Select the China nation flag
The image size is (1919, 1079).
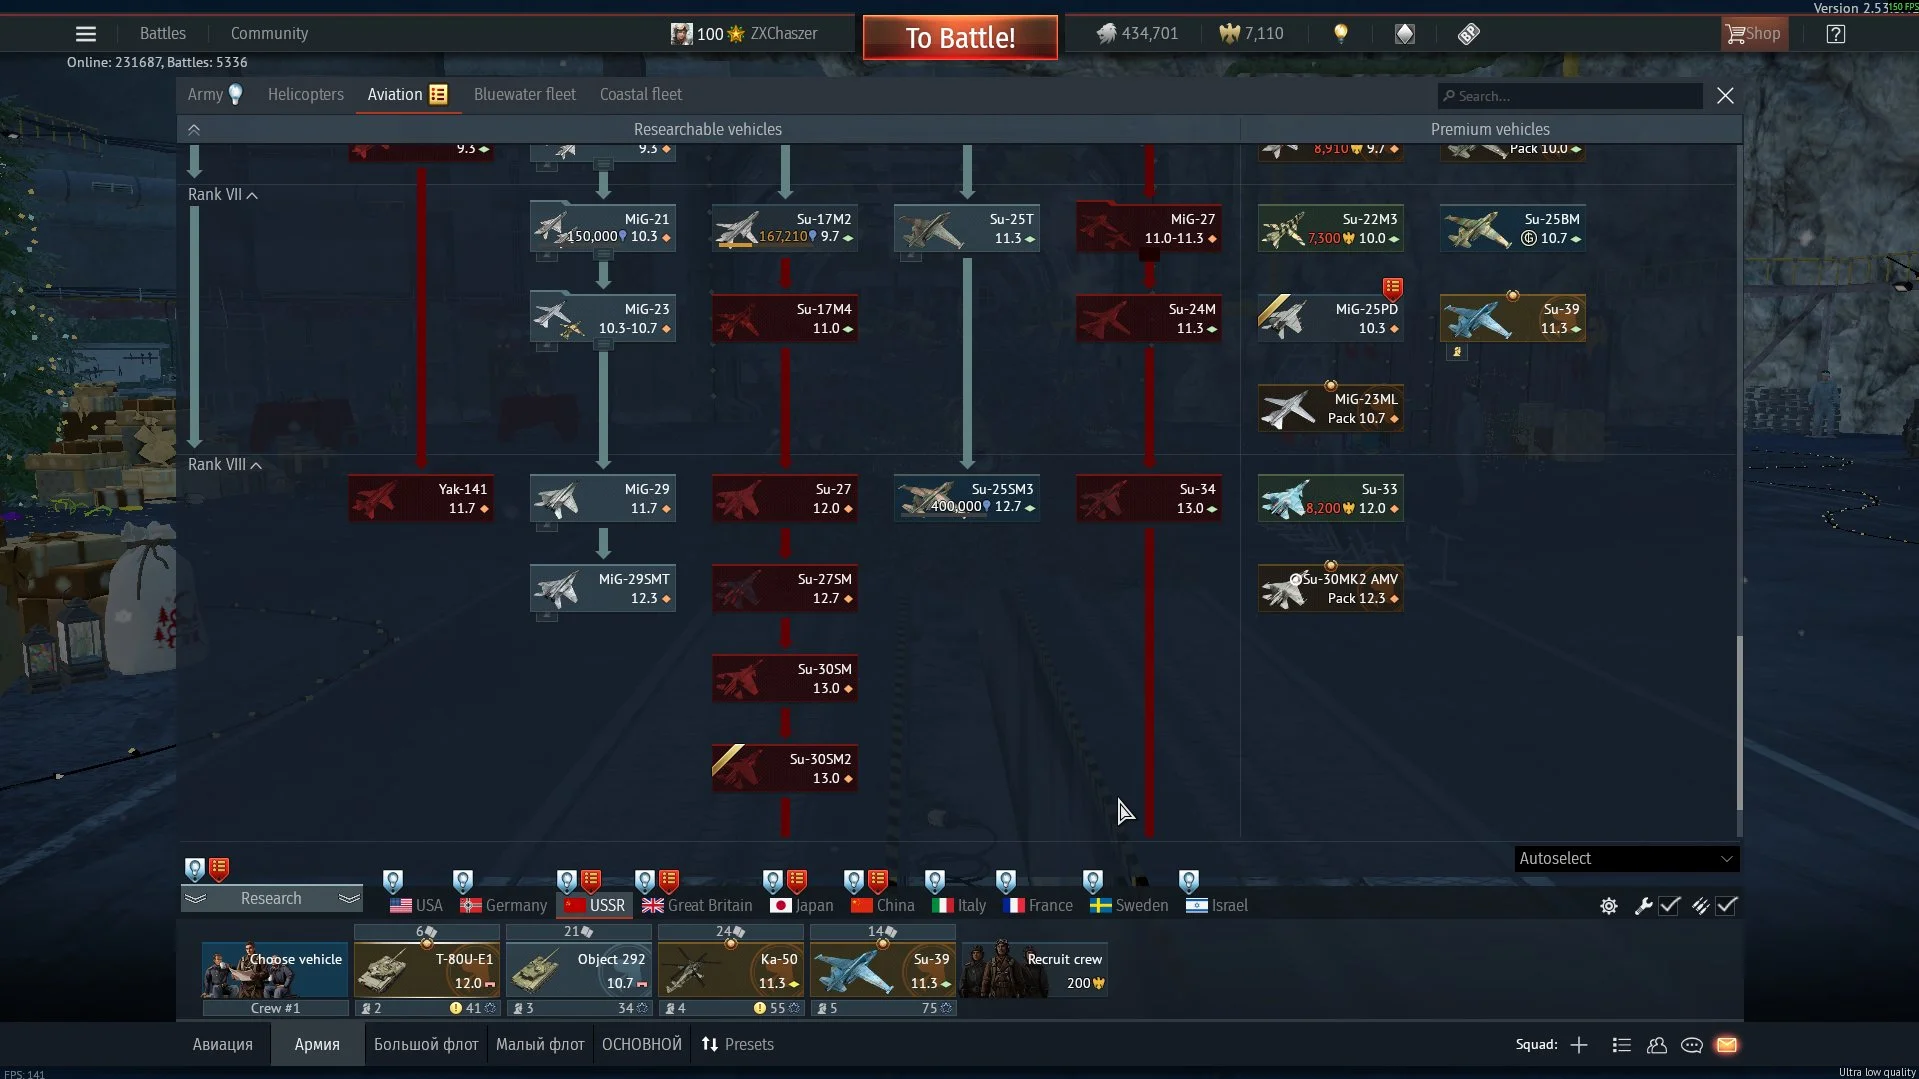[x=883, y=906]
